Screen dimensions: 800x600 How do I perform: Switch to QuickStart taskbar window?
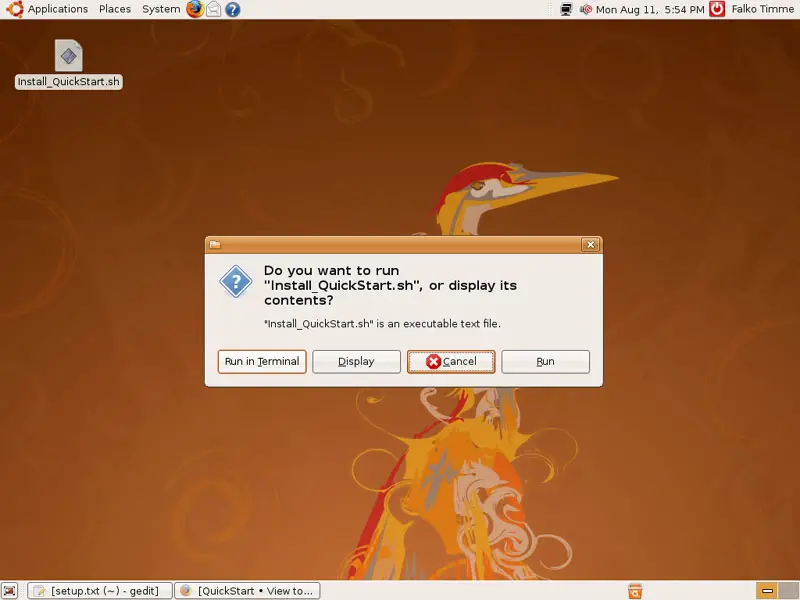pyautogui.click(x=247, y=591)
